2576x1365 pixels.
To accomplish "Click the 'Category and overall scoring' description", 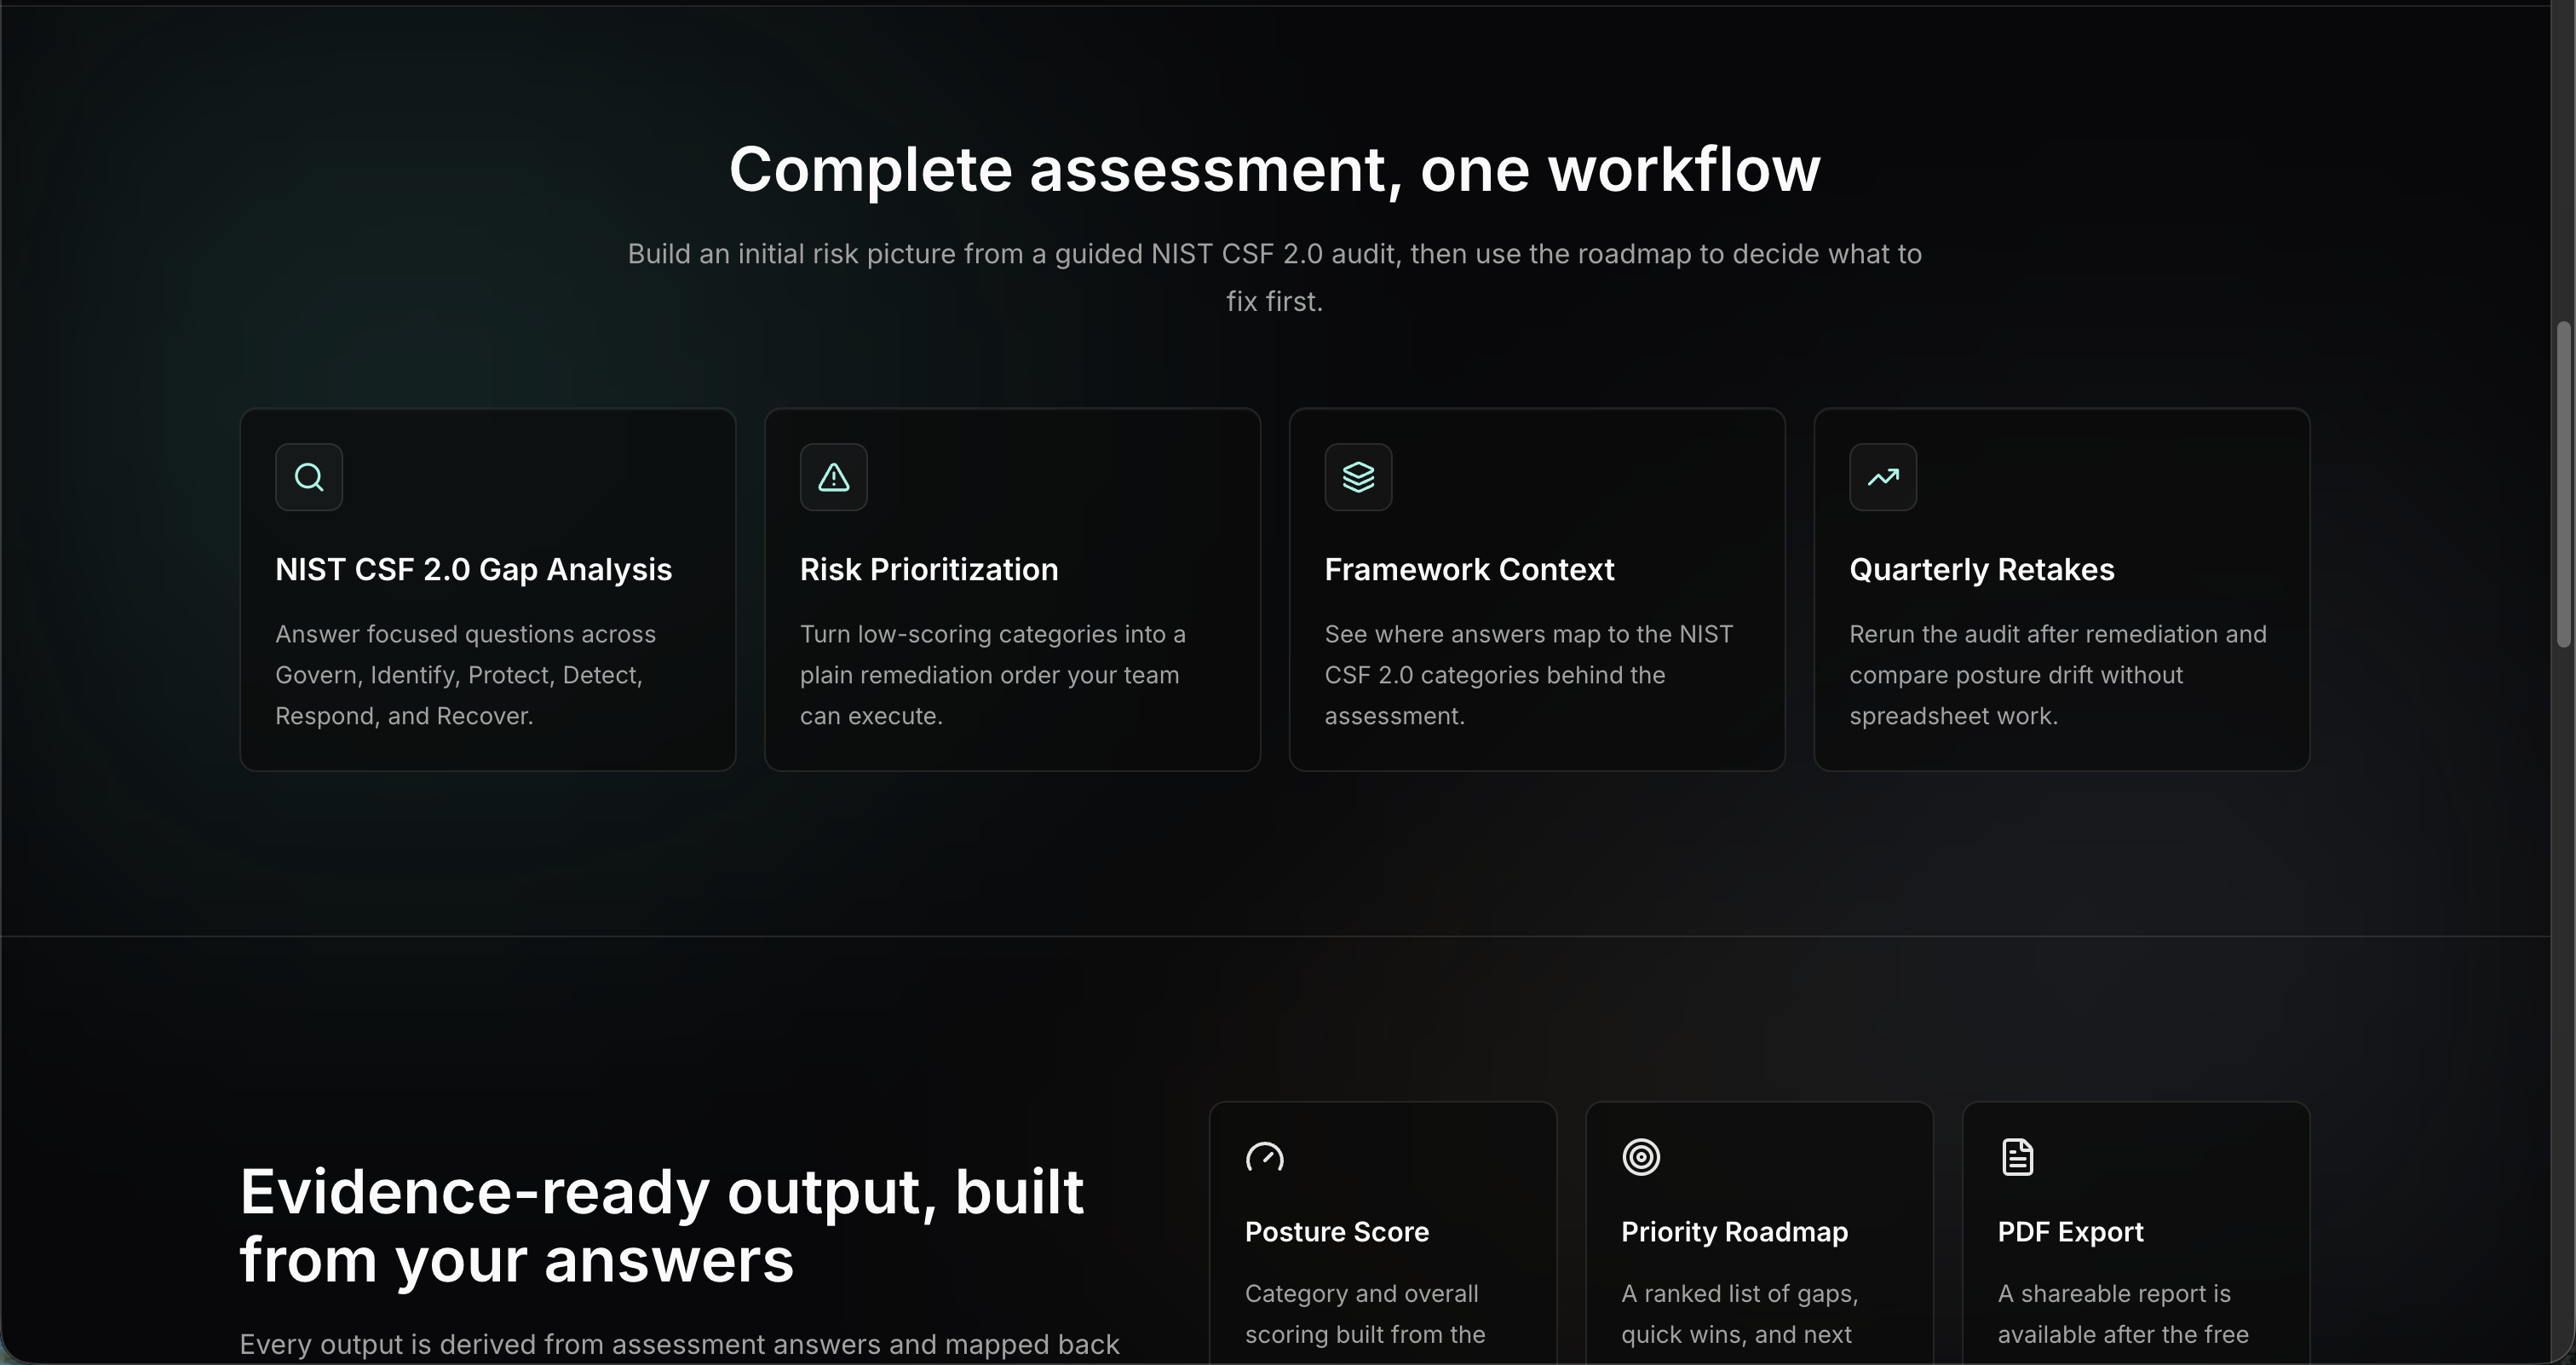I will [x=1365, y=1314].
